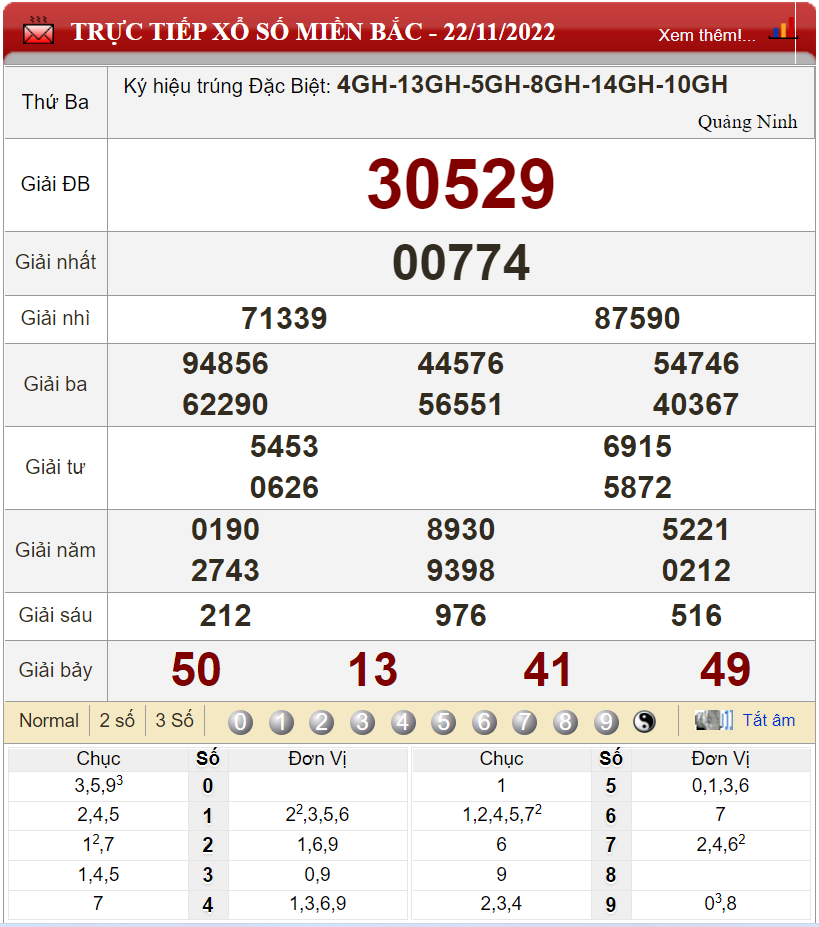The height and width of the screenshot is (927, 819).
Task: Click fourth prize number 0626
Action: coord(284,488)
